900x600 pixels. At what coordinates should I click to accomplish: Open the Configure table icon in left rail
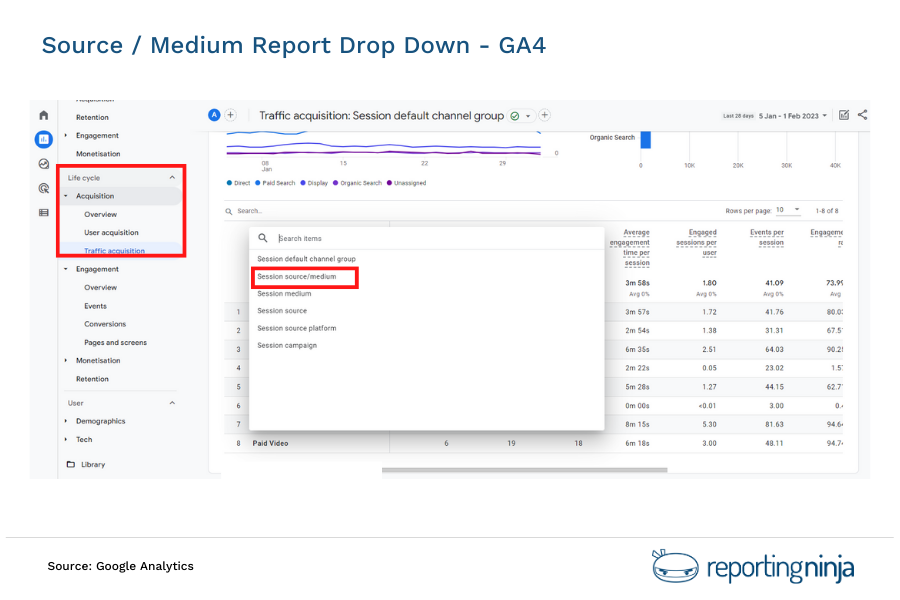pyautogui.click(x=44, y=212)
